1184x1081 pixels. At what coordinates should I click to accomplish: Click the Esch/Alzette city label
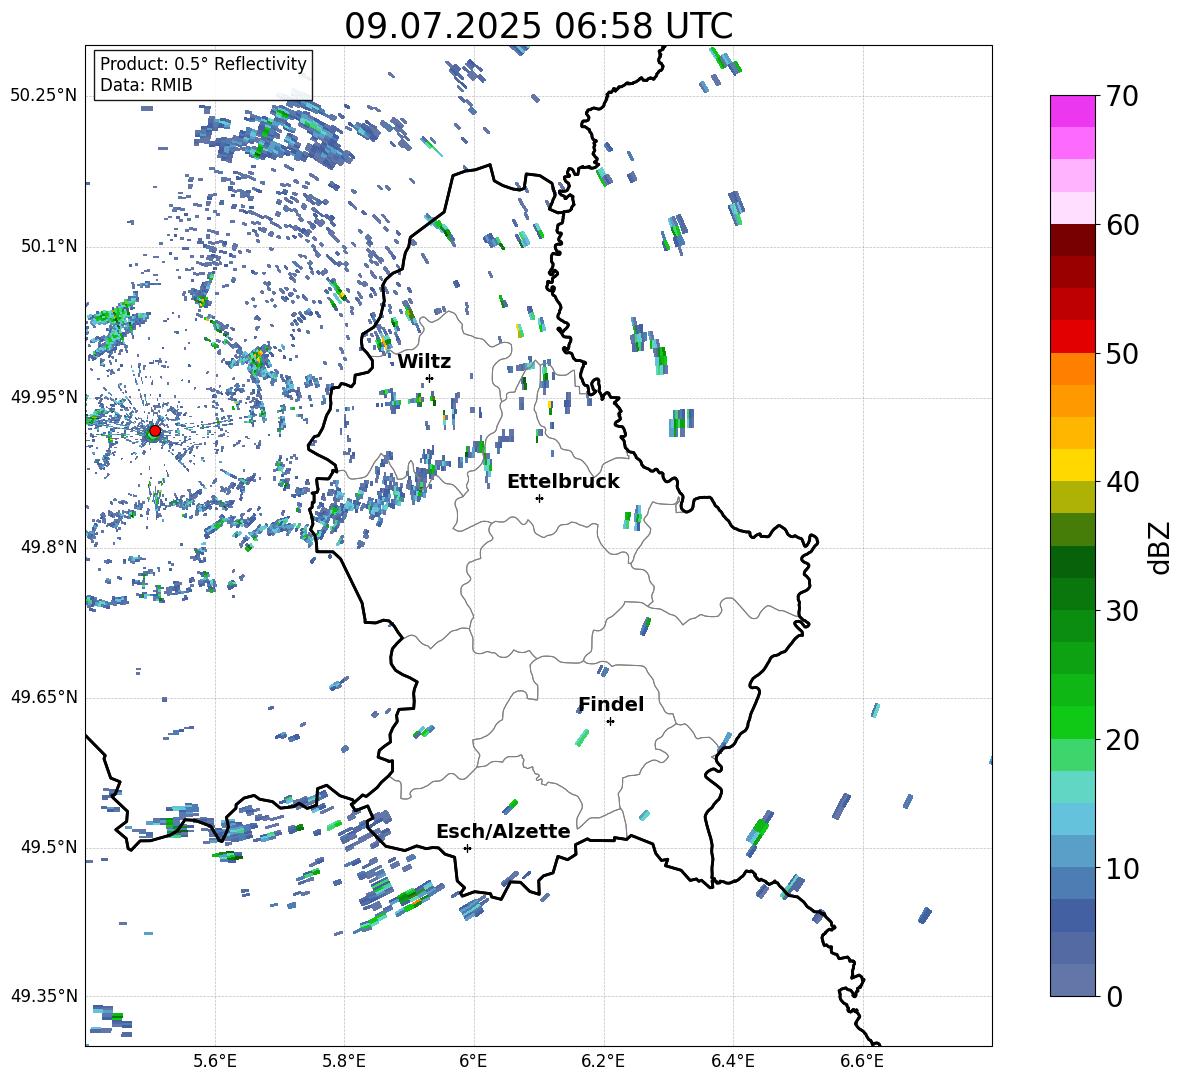(x=503, y=831)
